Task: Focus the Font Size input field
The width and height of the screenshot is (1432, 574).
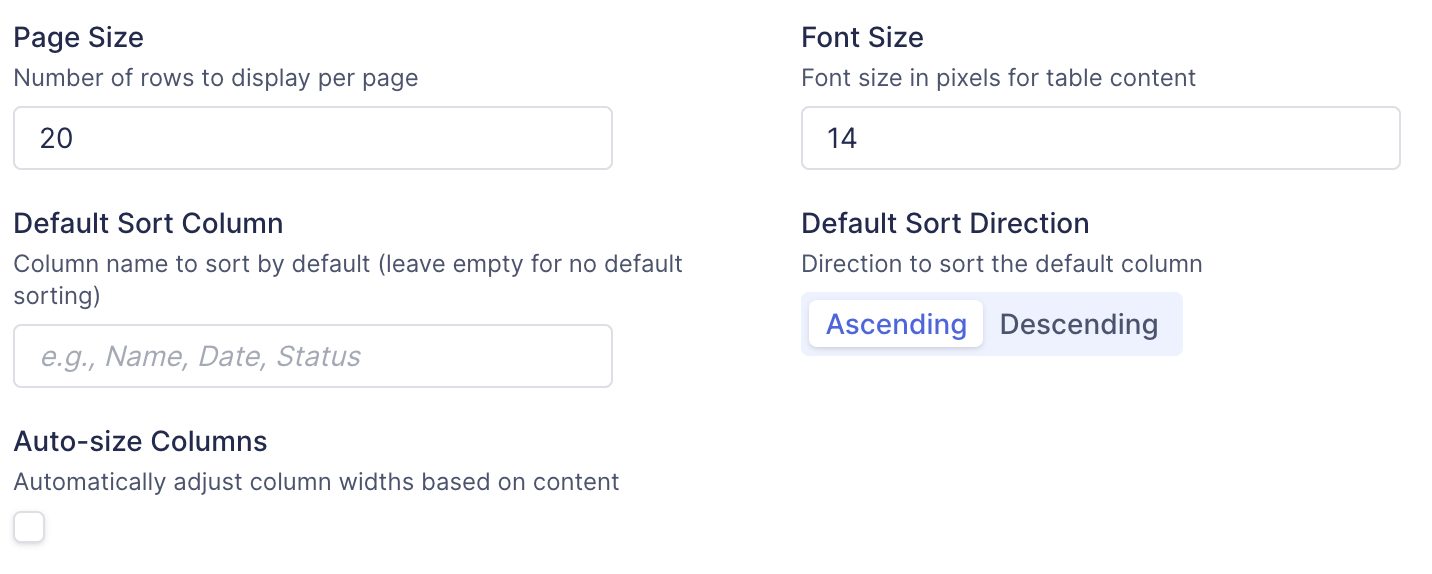Action: pos(1100,138)
